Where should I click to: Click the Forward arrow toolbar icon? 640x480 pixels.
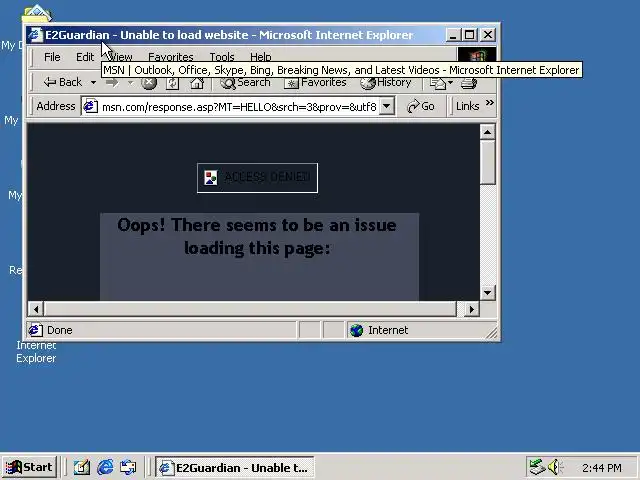pos(112,83)
